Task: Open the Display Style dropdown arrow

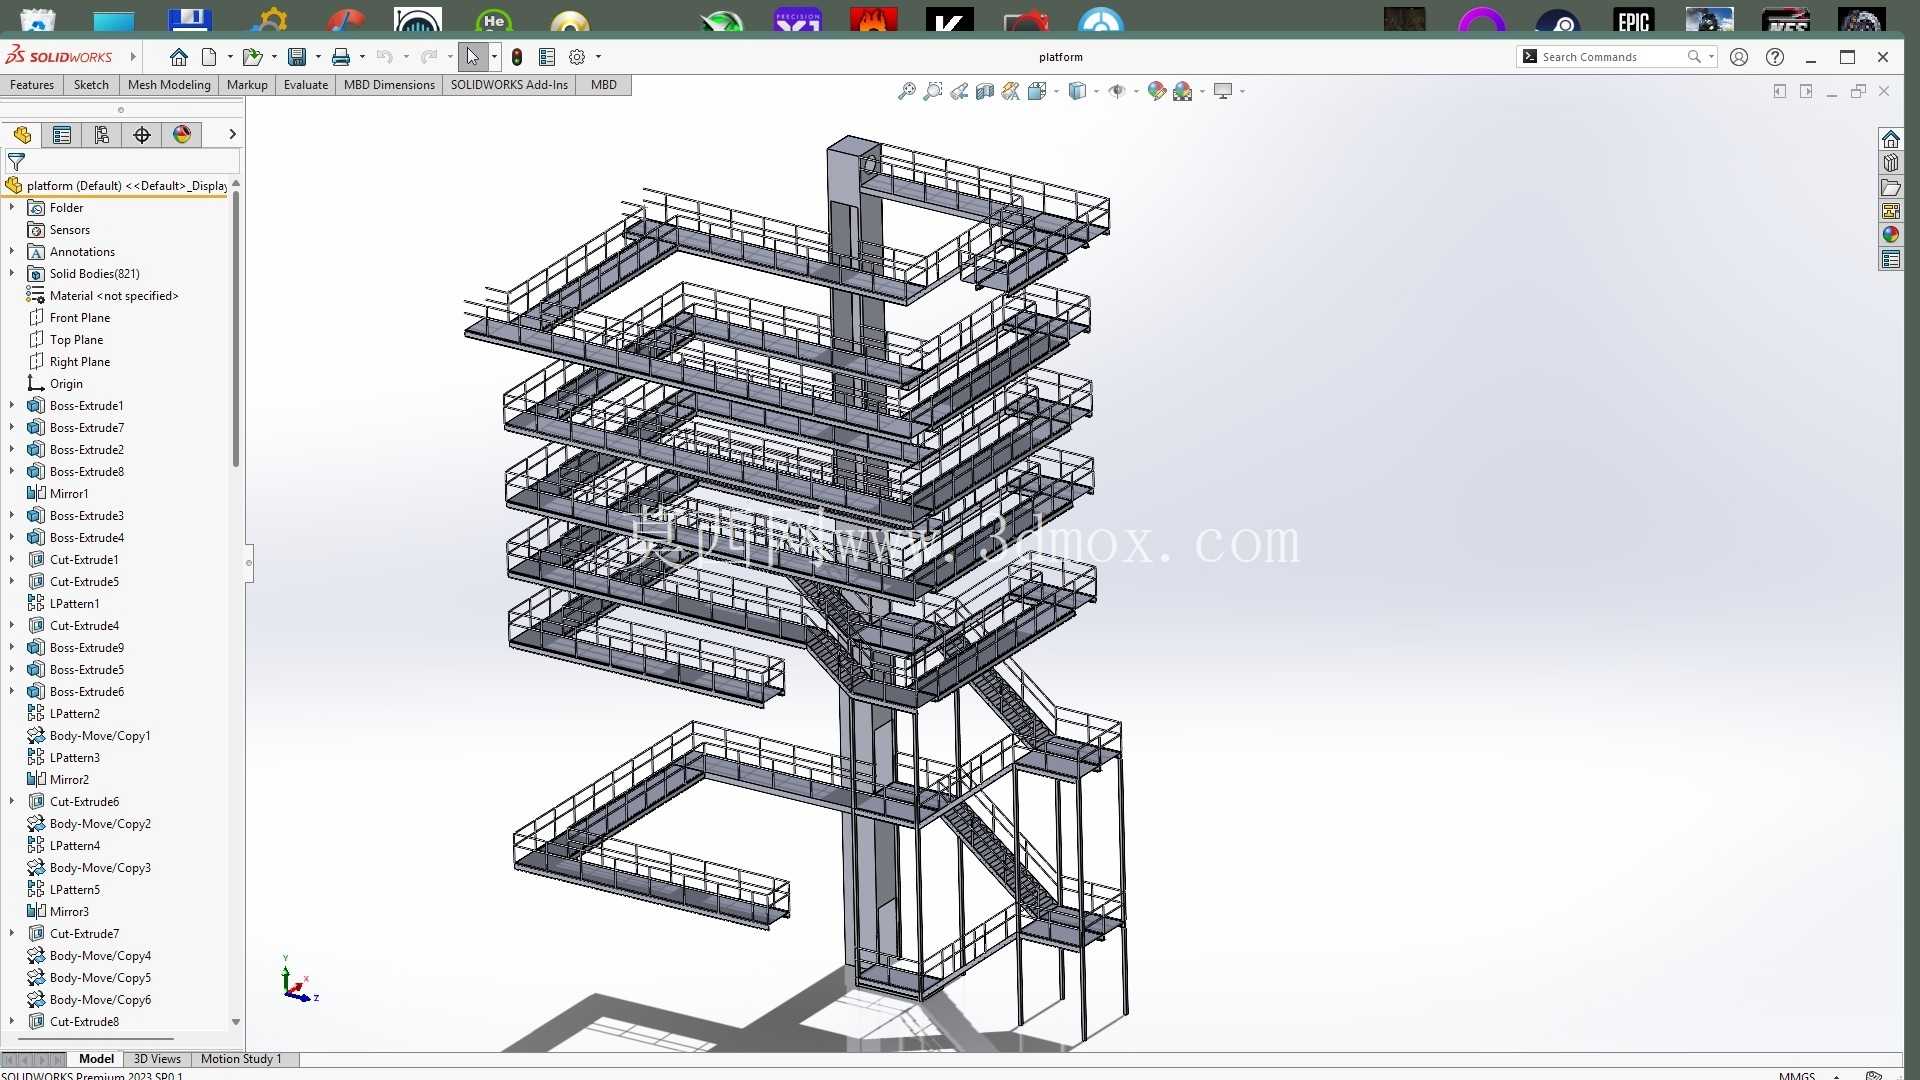Action: (x=1097, y=91)
